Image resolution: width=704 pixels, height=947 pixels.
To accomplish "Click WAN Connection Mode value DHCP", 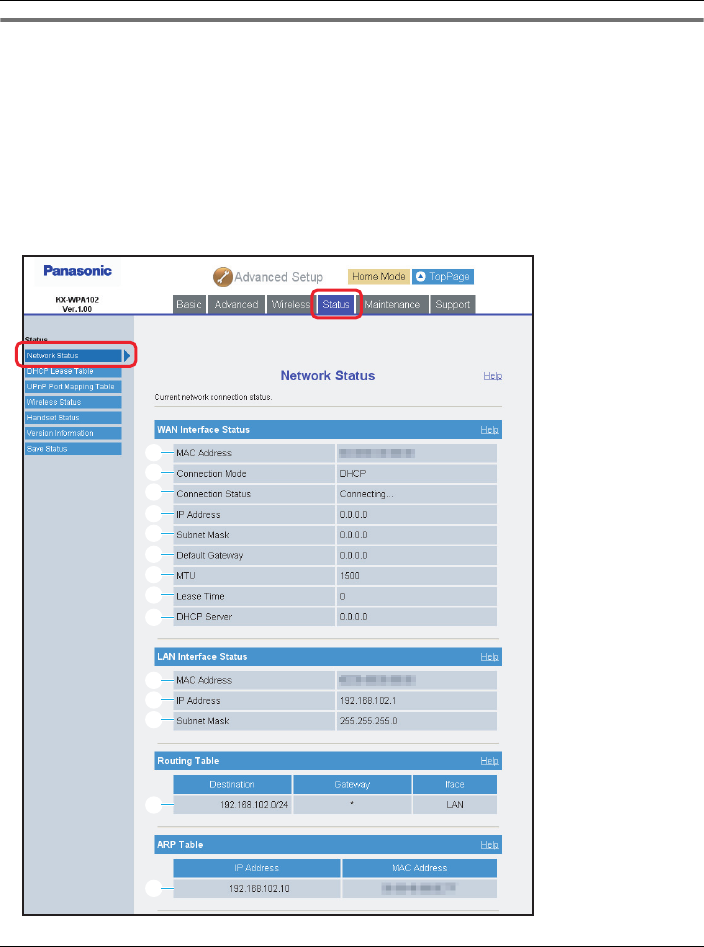I will click(353, 474).
